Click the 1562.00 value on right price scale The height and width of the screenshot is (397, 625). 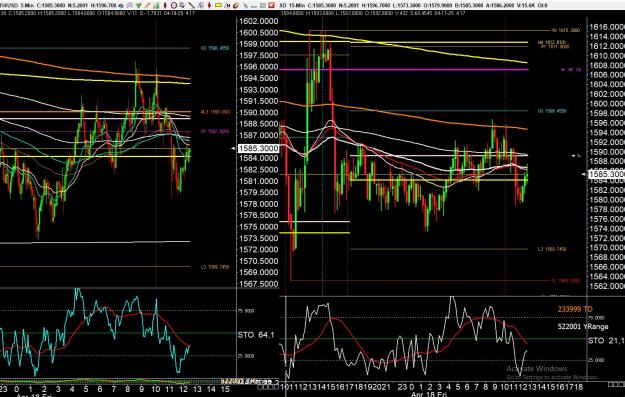click(x=607, y=286)
